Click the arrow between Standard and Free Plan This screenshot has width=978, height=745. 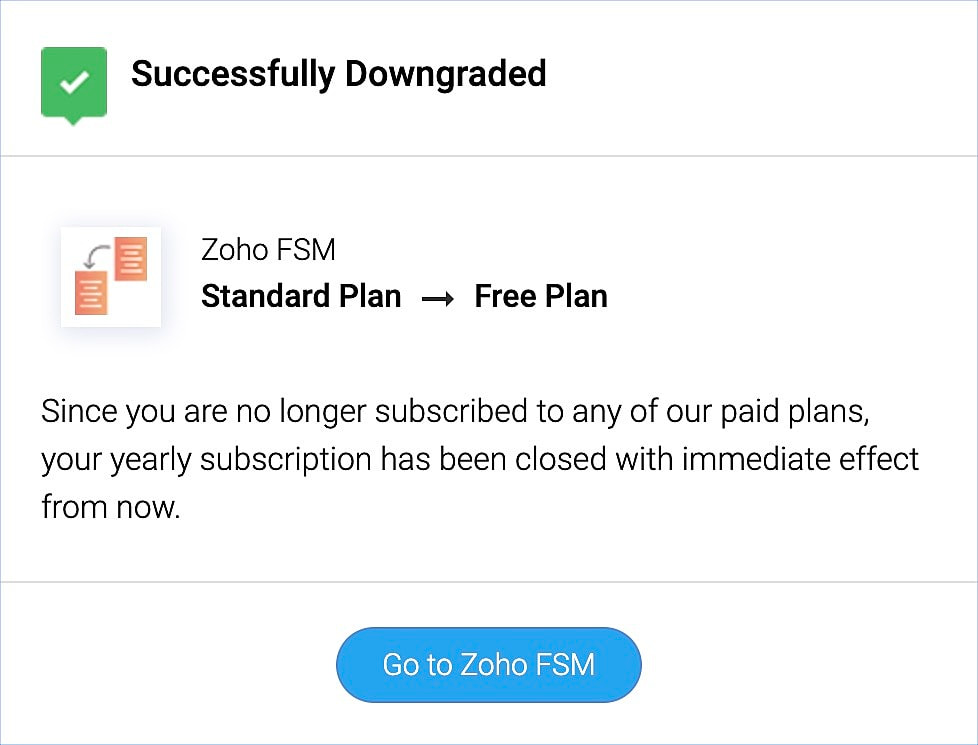point(438,298)
